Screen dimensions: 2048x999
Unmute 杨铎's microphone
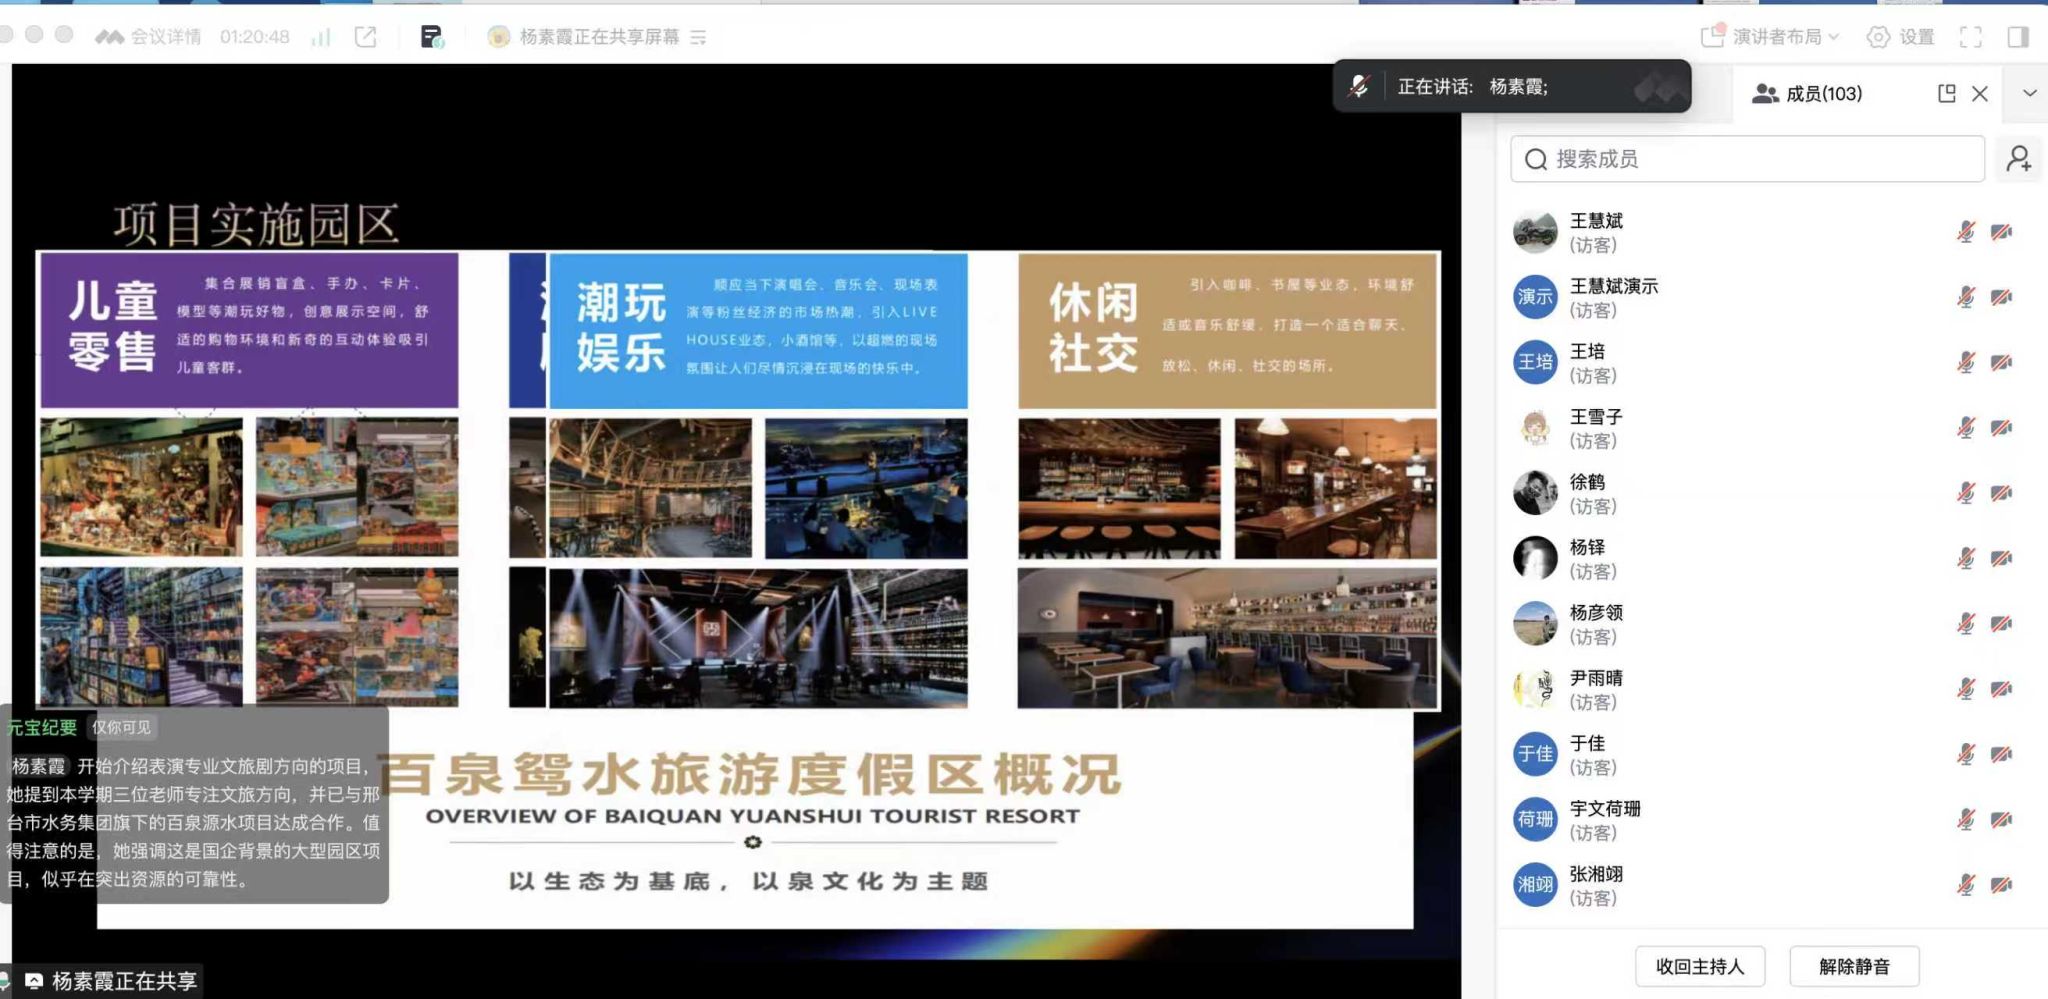tap(1966, 558)
